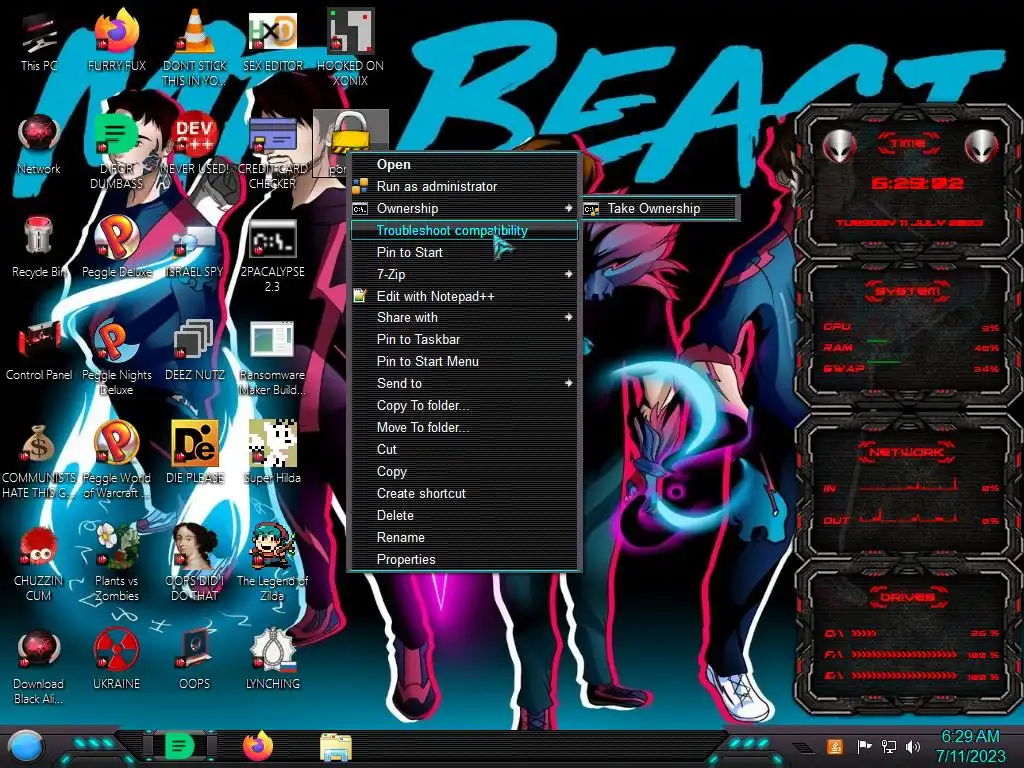Select the green DI FOR DUMBASS icon
Screen dimensions: 1024x768
(116, 151)
